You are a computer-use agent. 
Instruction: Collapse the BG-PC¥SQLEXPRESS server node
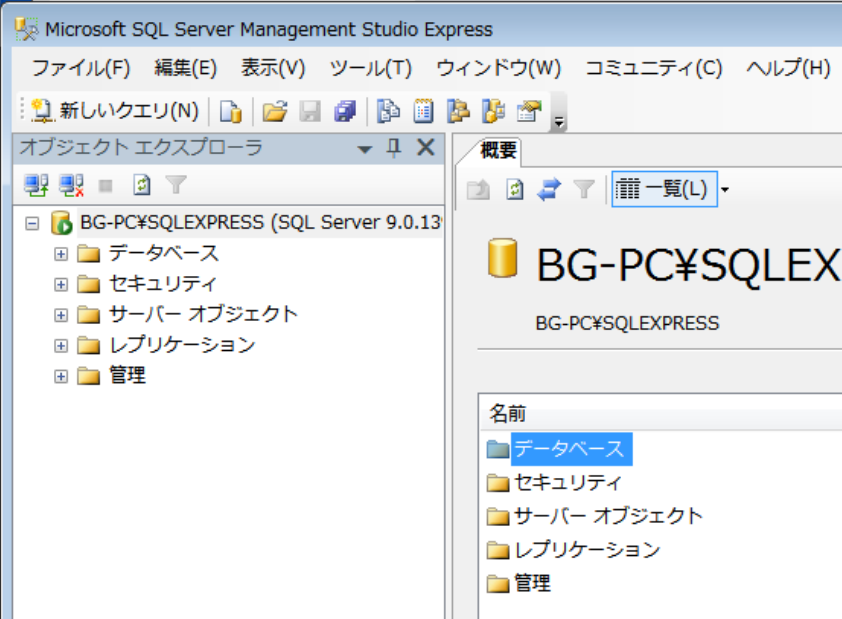click(x=32, y=223)
